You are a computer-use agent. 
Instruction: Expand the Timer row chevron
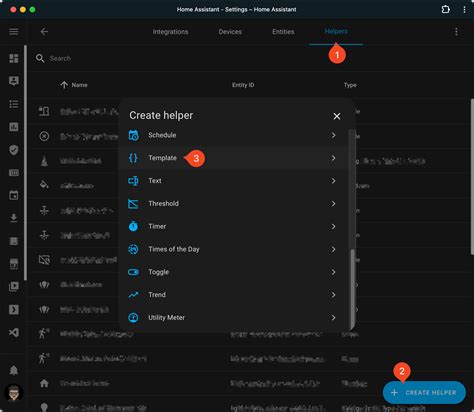[333, 226]
